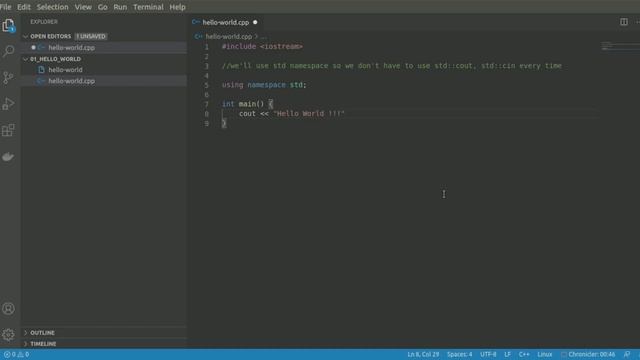Open the hello-world binary file in explorer

click(104, 70)
